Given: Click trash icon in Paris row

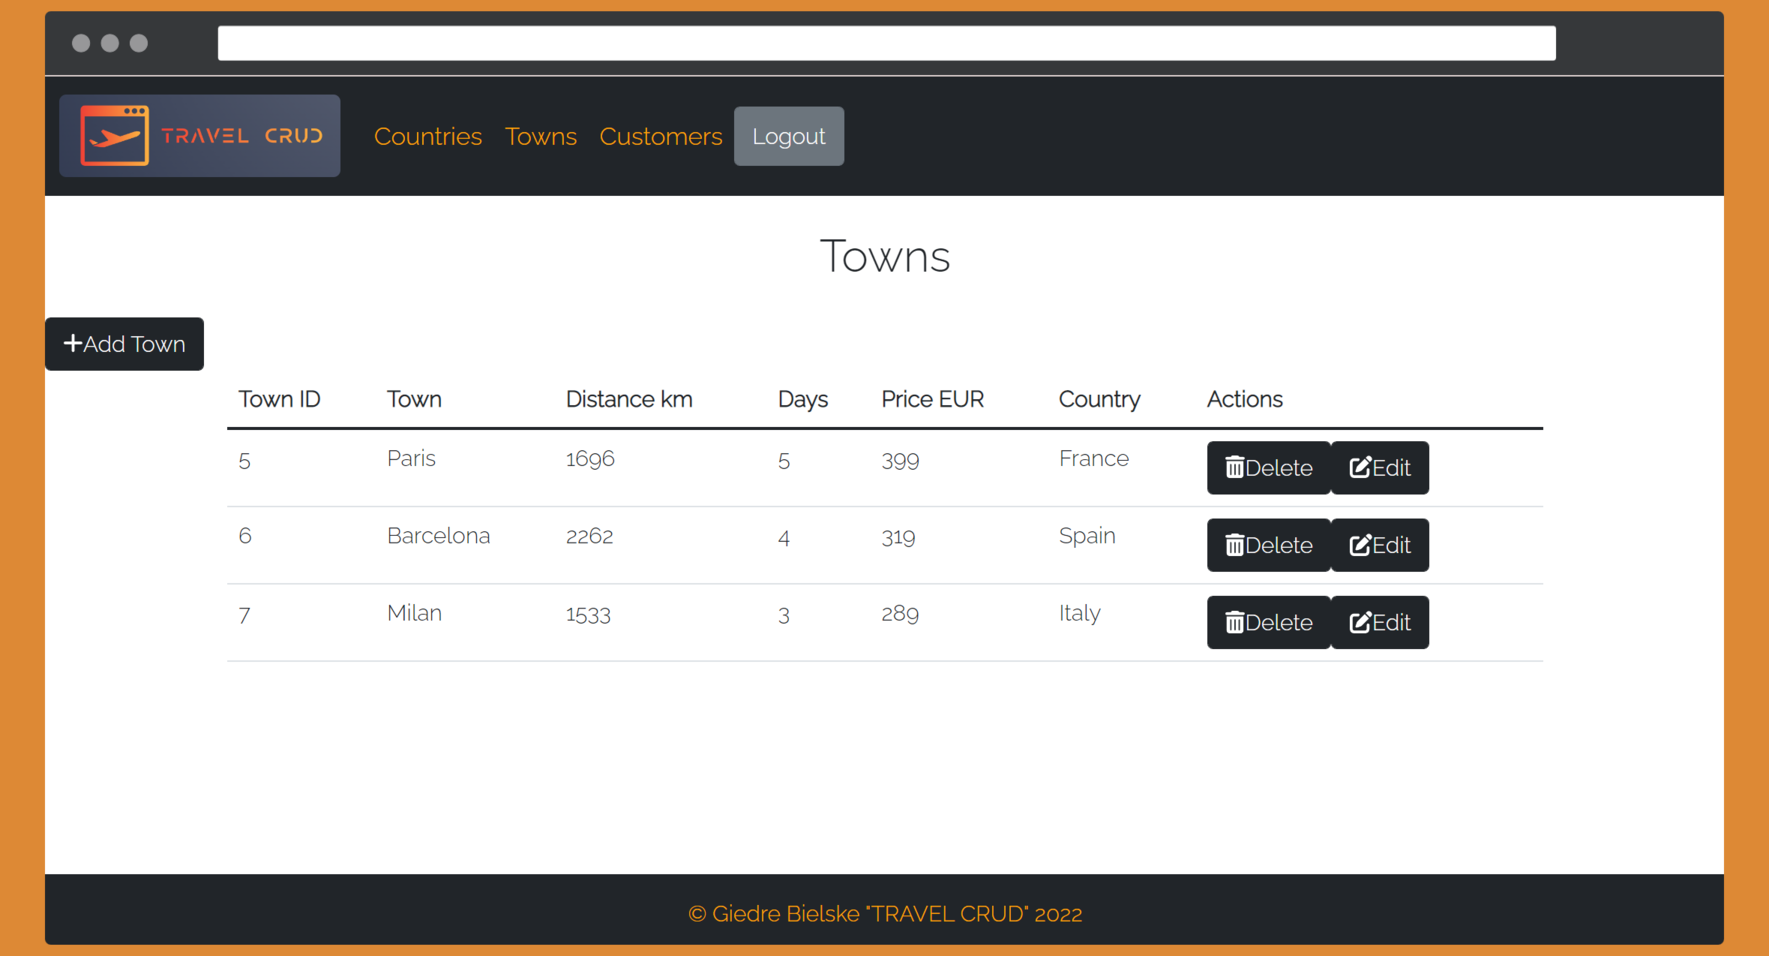Looking at the screenshot, I should (1234, 468).
